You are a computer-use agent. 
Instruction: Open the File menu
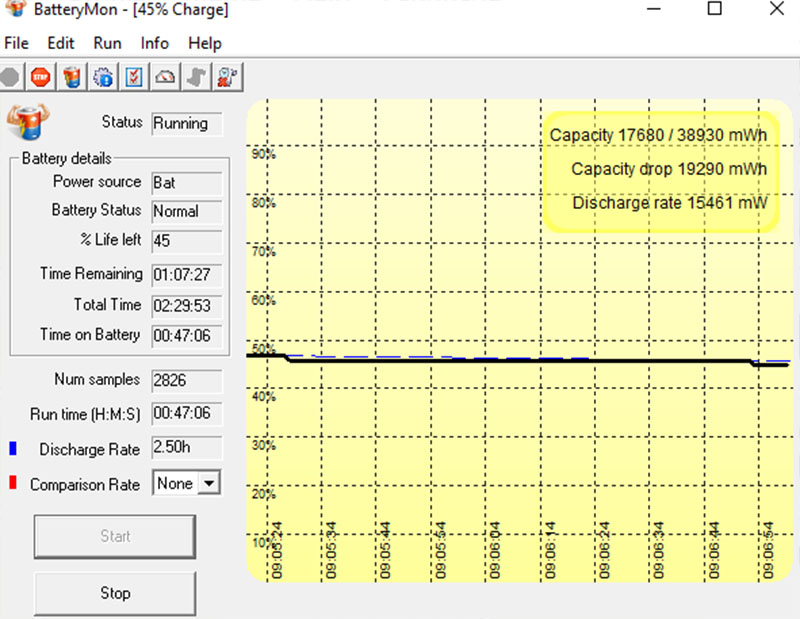click(x=16, y=43)
